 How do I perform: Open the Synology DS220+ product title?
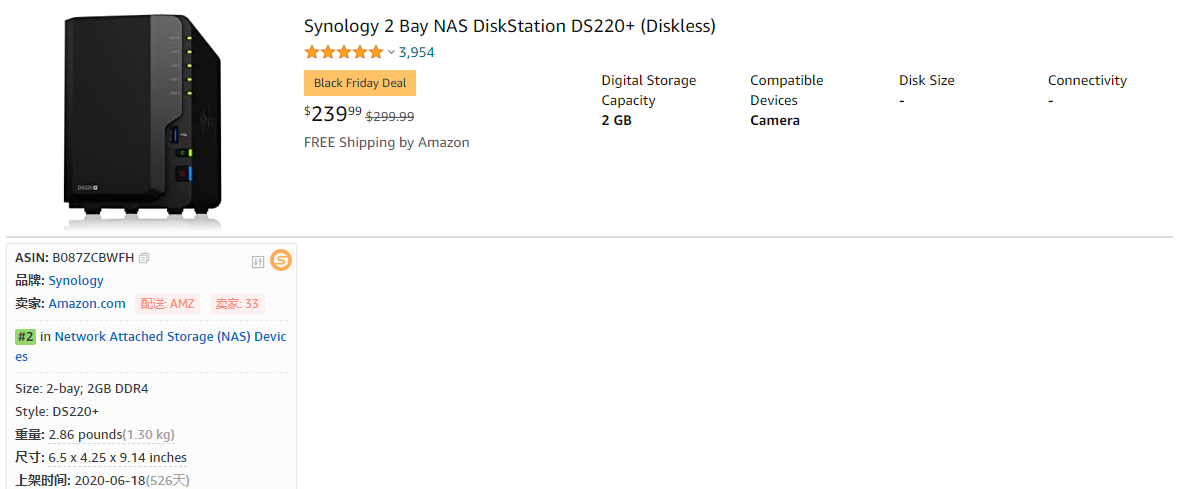tap(509, 26)
